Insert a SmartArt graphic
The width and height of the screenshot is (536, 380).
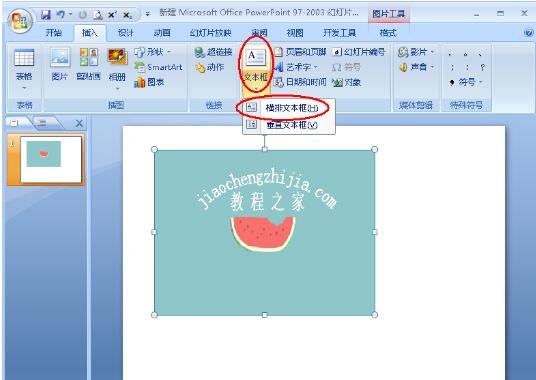click(158, 67)
